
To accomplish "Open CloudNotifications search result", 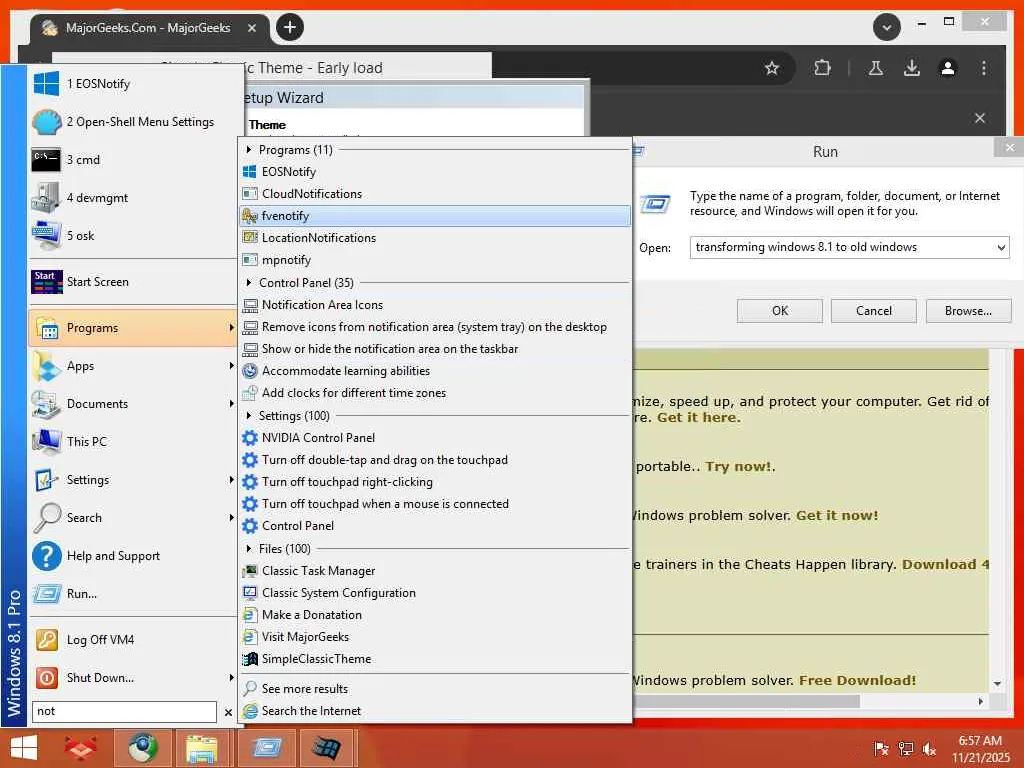I will pos(435,193).
